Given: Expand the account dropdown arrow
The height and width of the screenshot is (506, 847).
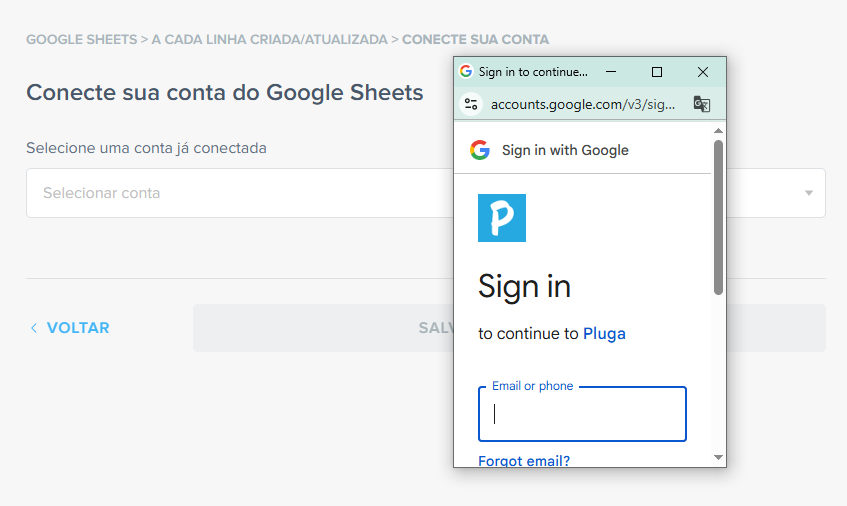Looking at the screenshot, I should click(x=809, y=193).
